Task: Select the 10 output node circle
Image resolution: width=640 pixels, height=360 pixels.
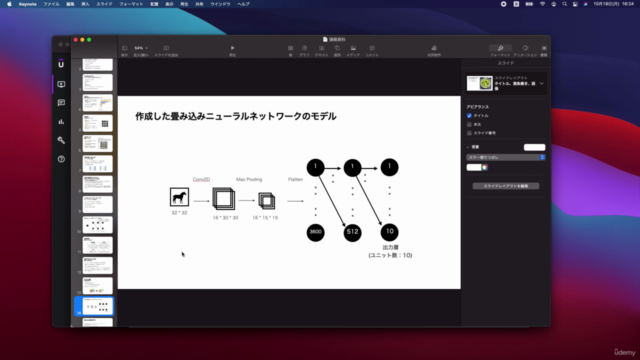Action: [389, 232]
